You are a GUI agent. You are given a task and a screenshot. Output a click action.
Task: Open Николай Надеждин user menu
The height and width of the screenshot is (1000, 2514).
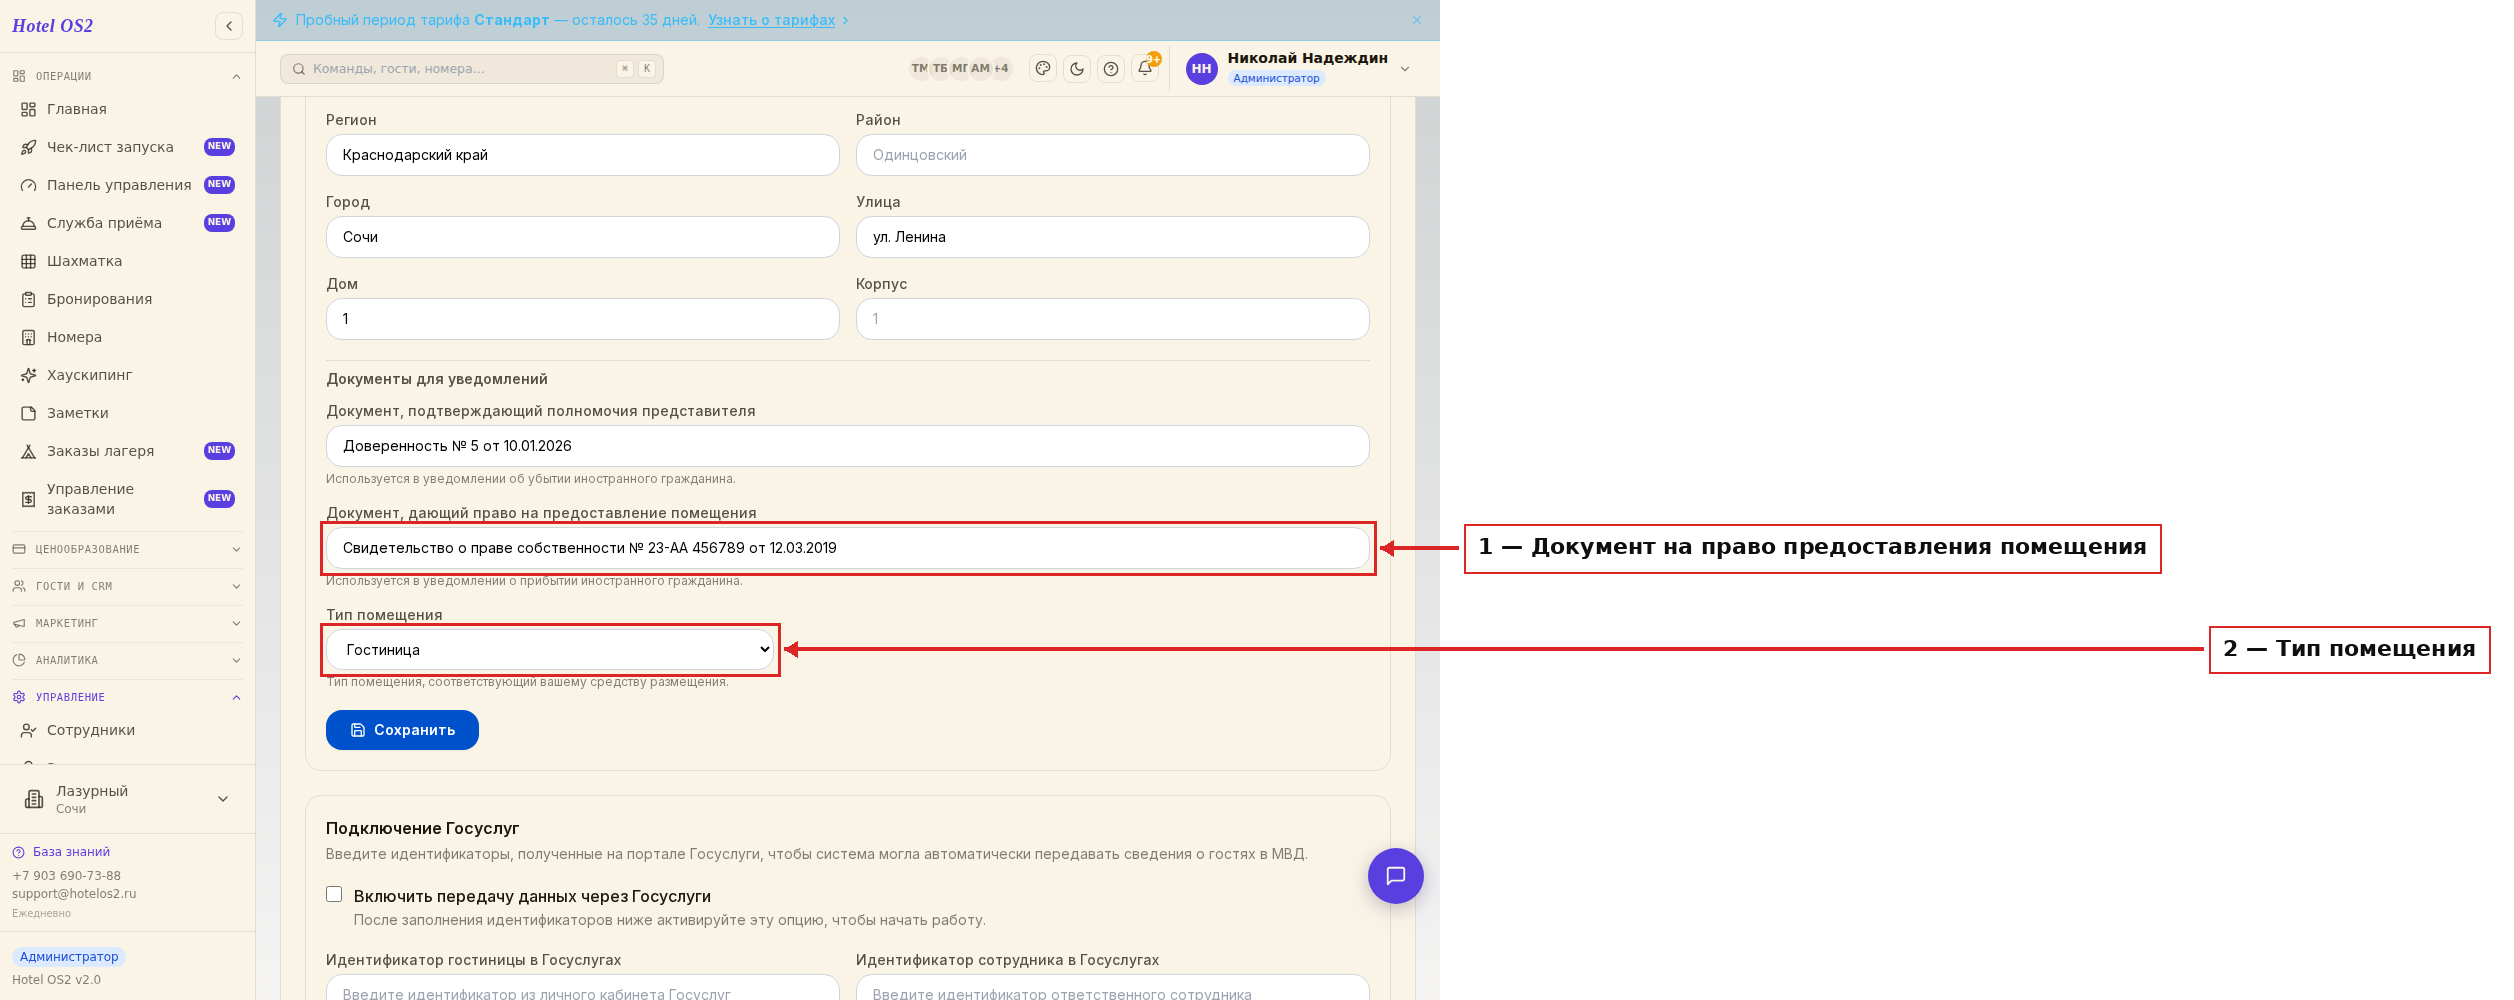coord(1298,68)
